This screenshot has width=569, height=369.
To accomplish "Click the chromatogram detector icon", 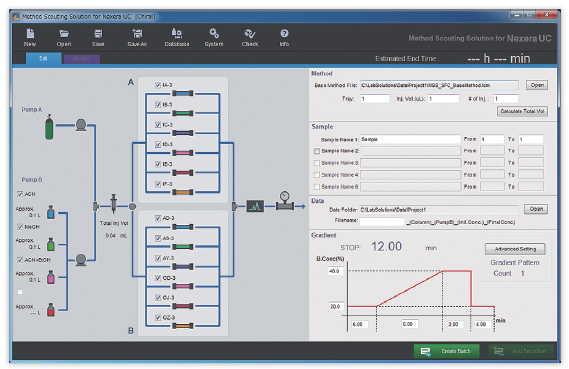I will (x=255, y=206).
